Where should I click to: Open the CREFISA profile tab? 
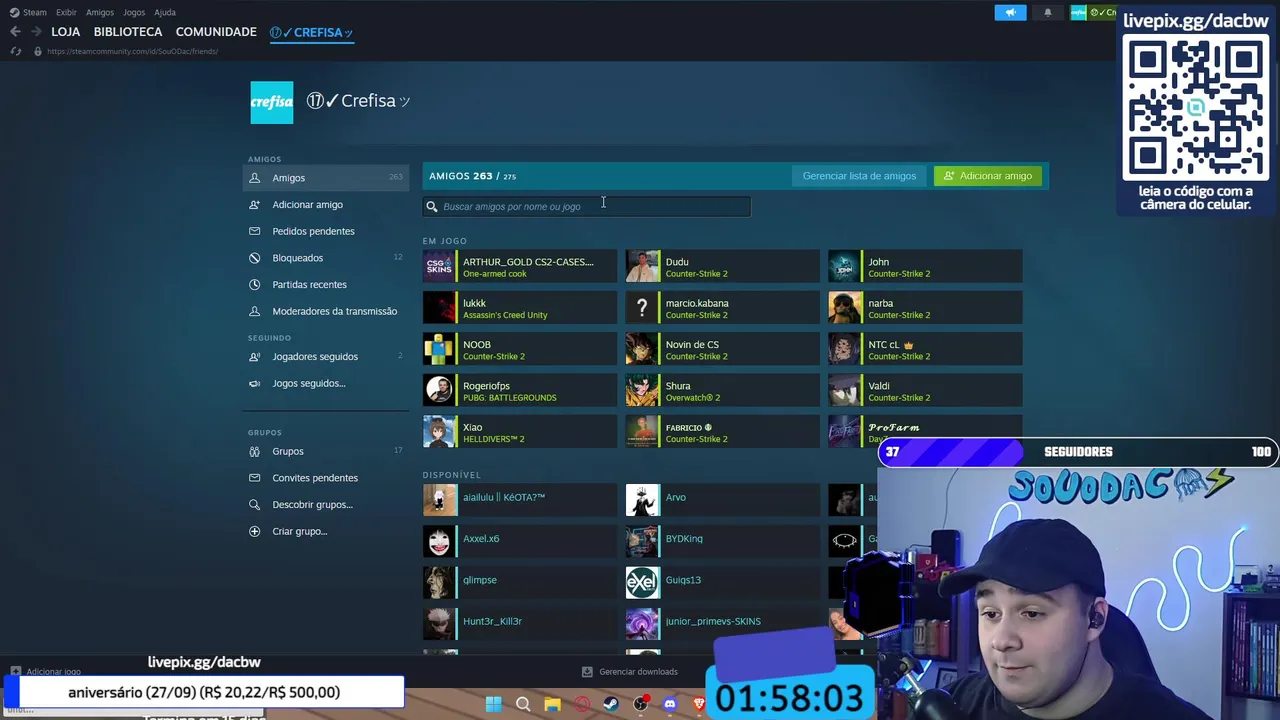click(x=311, y=32)
